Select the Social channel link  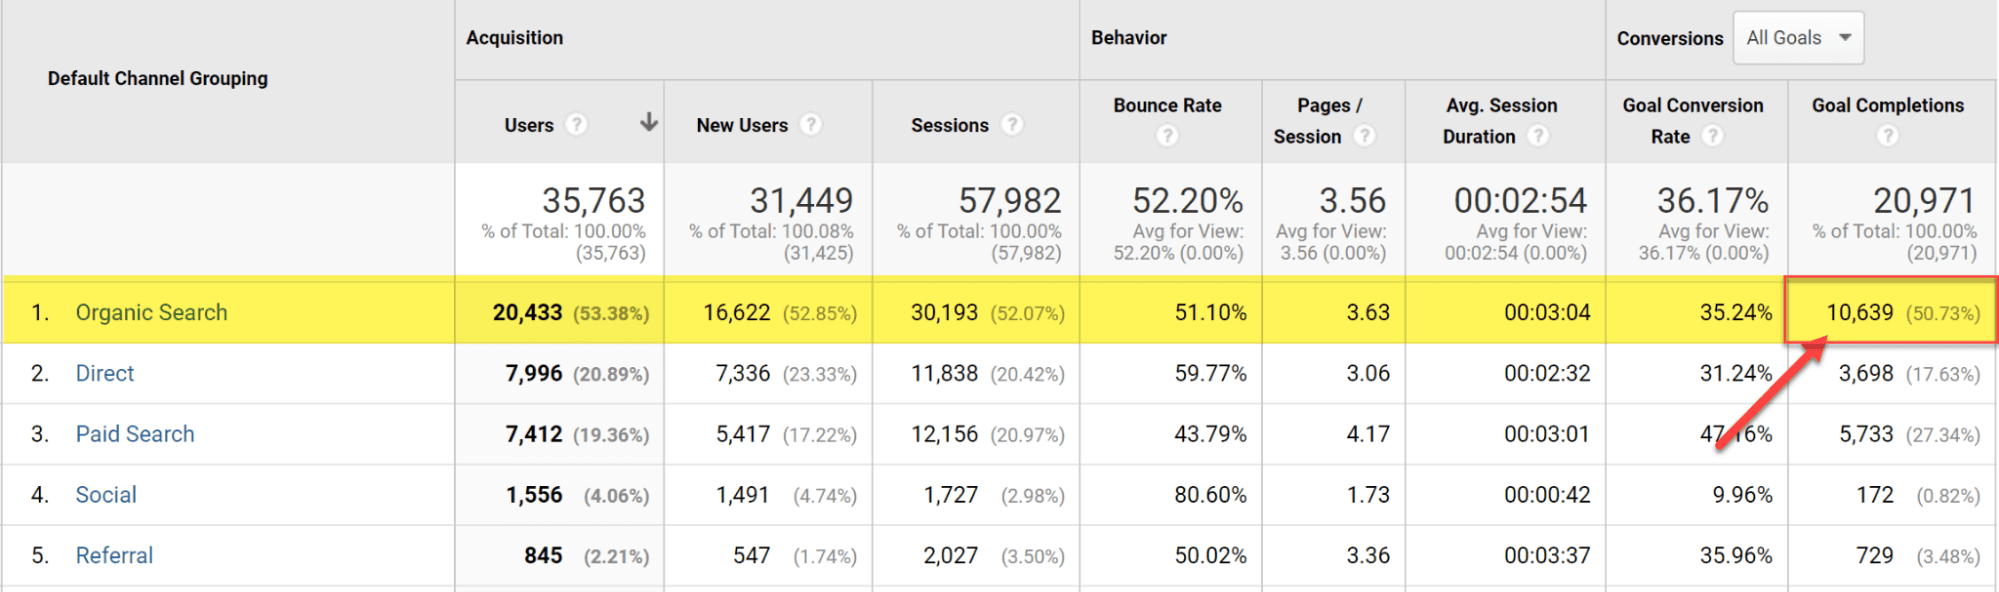click(106, 495)
